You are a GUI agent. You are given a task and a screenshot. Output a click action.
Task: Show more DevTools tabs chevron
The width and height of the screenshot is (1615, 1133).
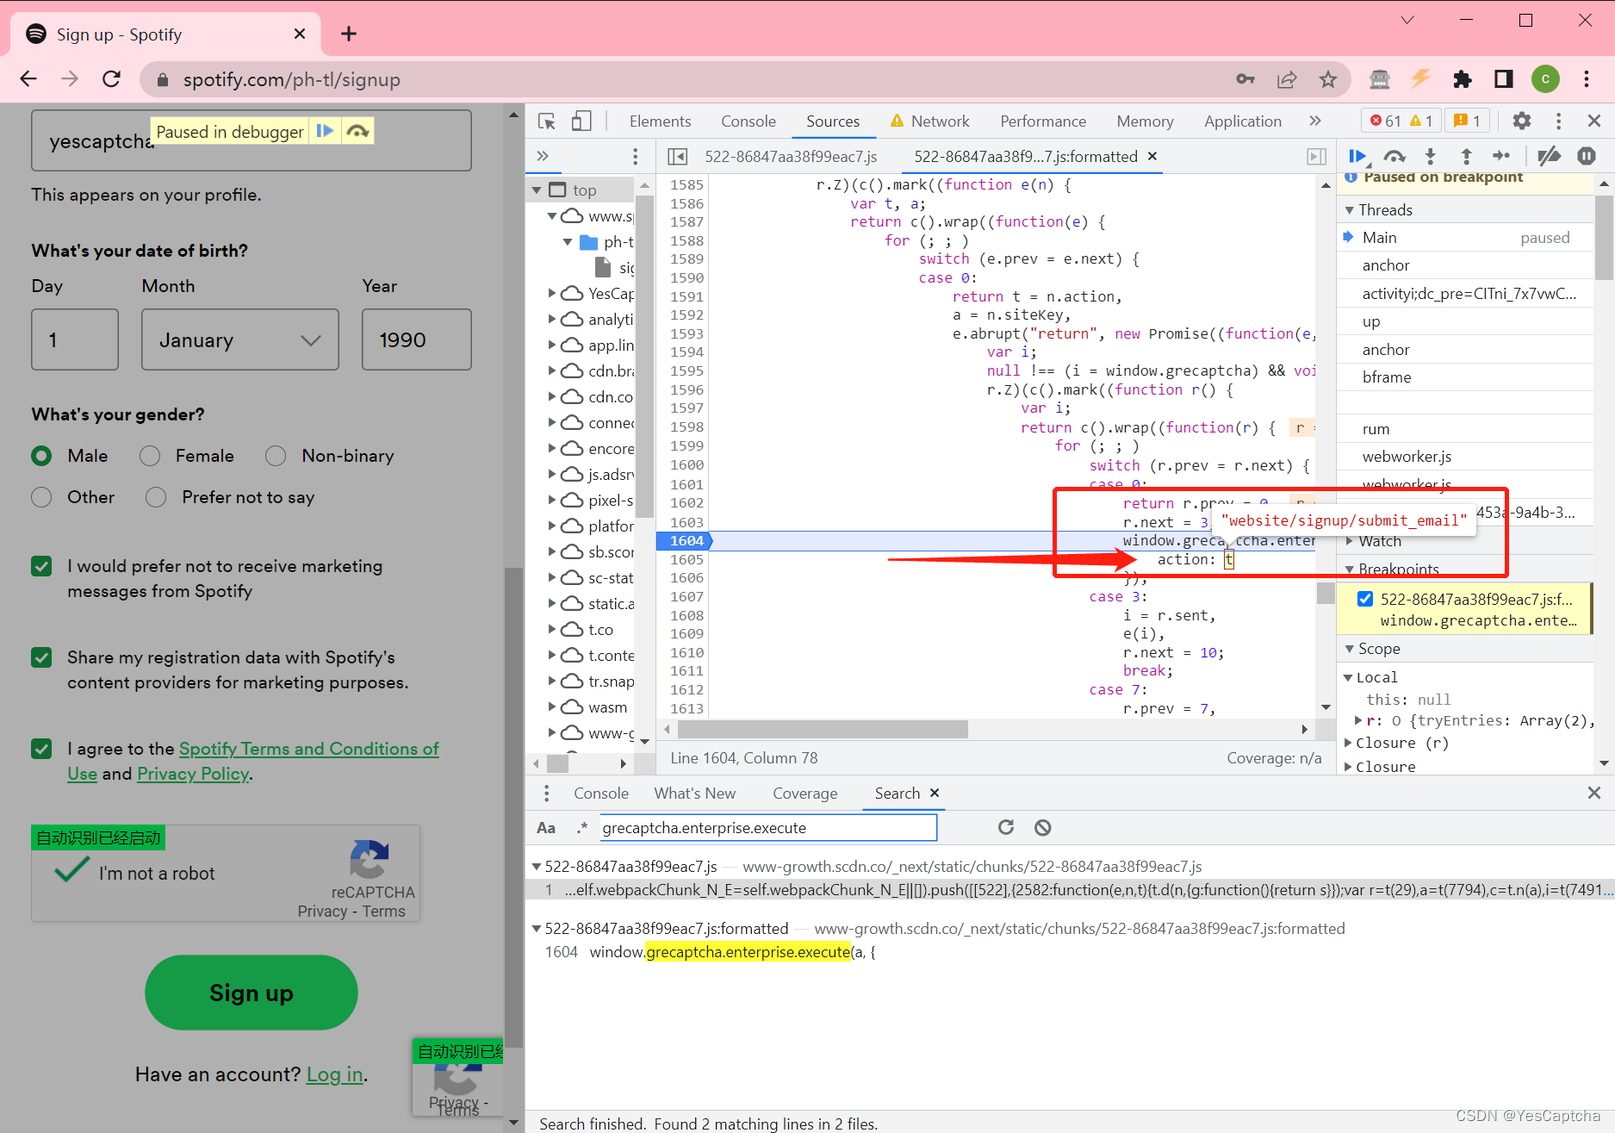point(1315,121)
